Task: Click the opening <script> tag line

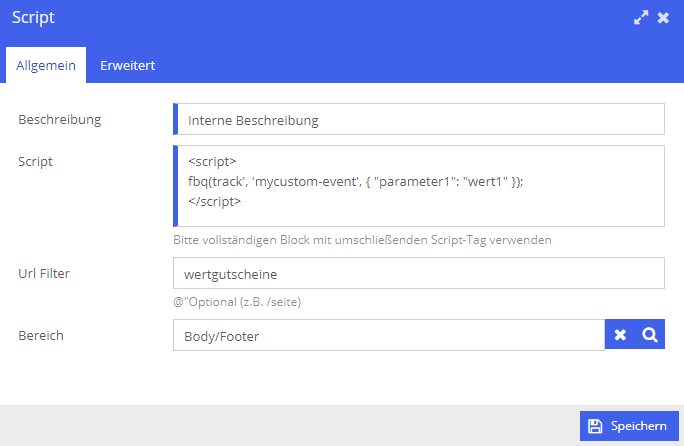Action: 212,161
